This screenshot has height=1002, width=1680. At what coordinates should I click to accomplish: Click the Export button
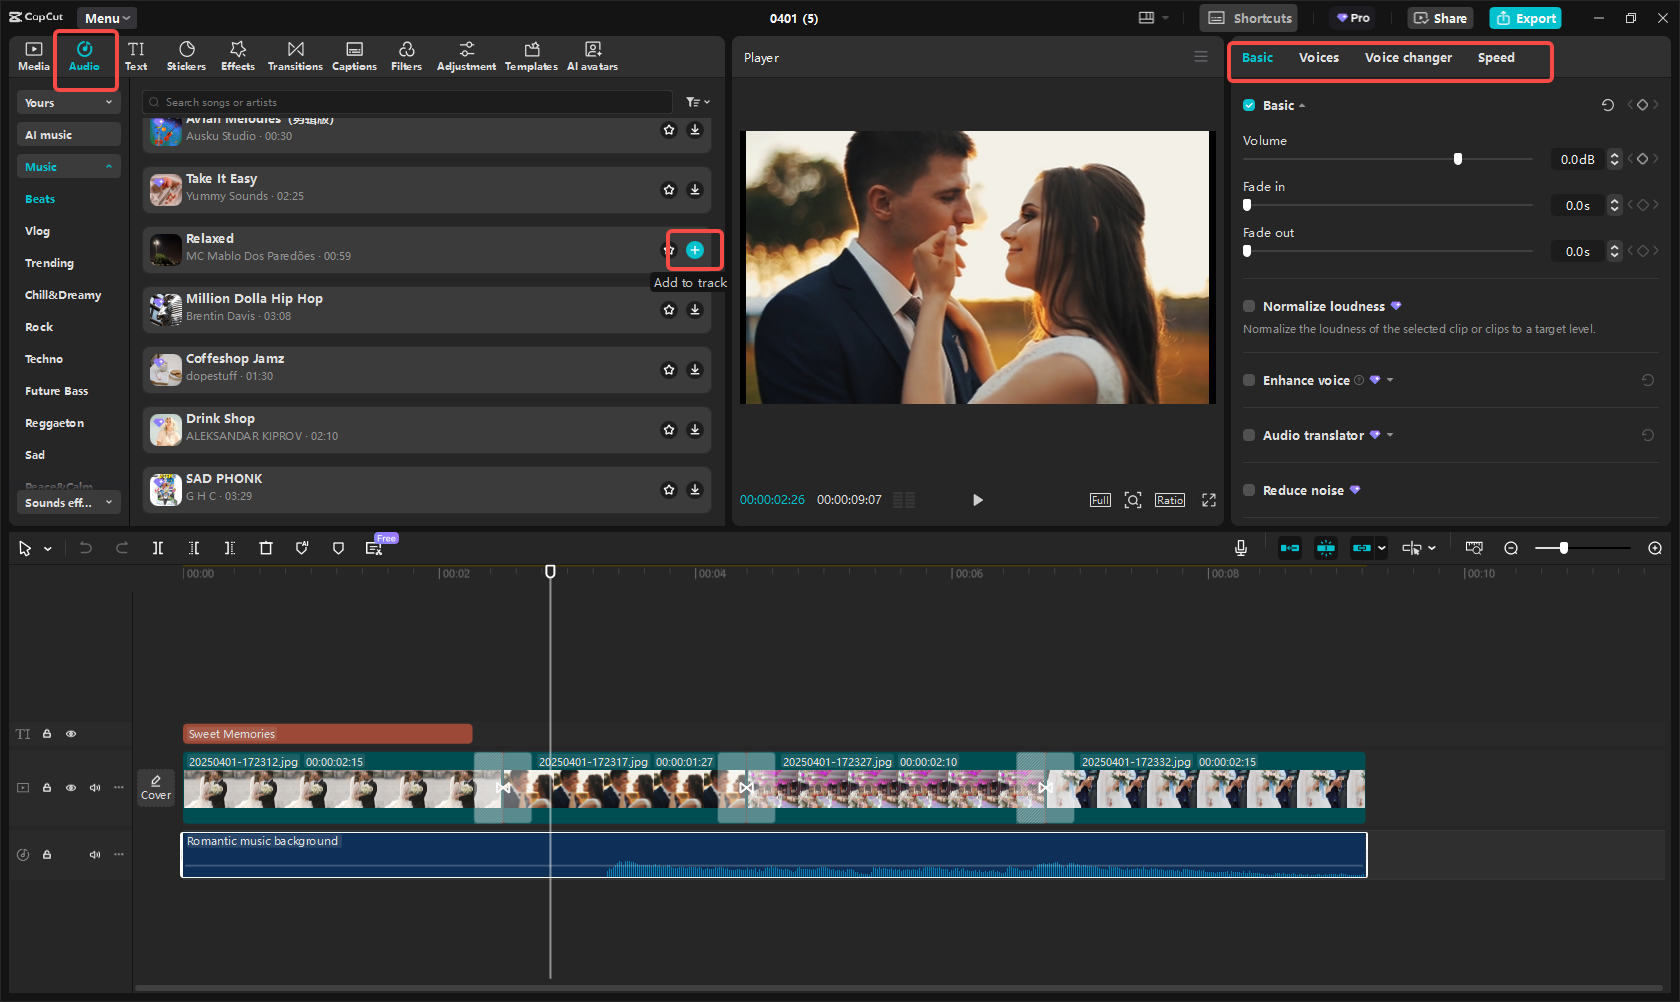tap(1524, 18)
